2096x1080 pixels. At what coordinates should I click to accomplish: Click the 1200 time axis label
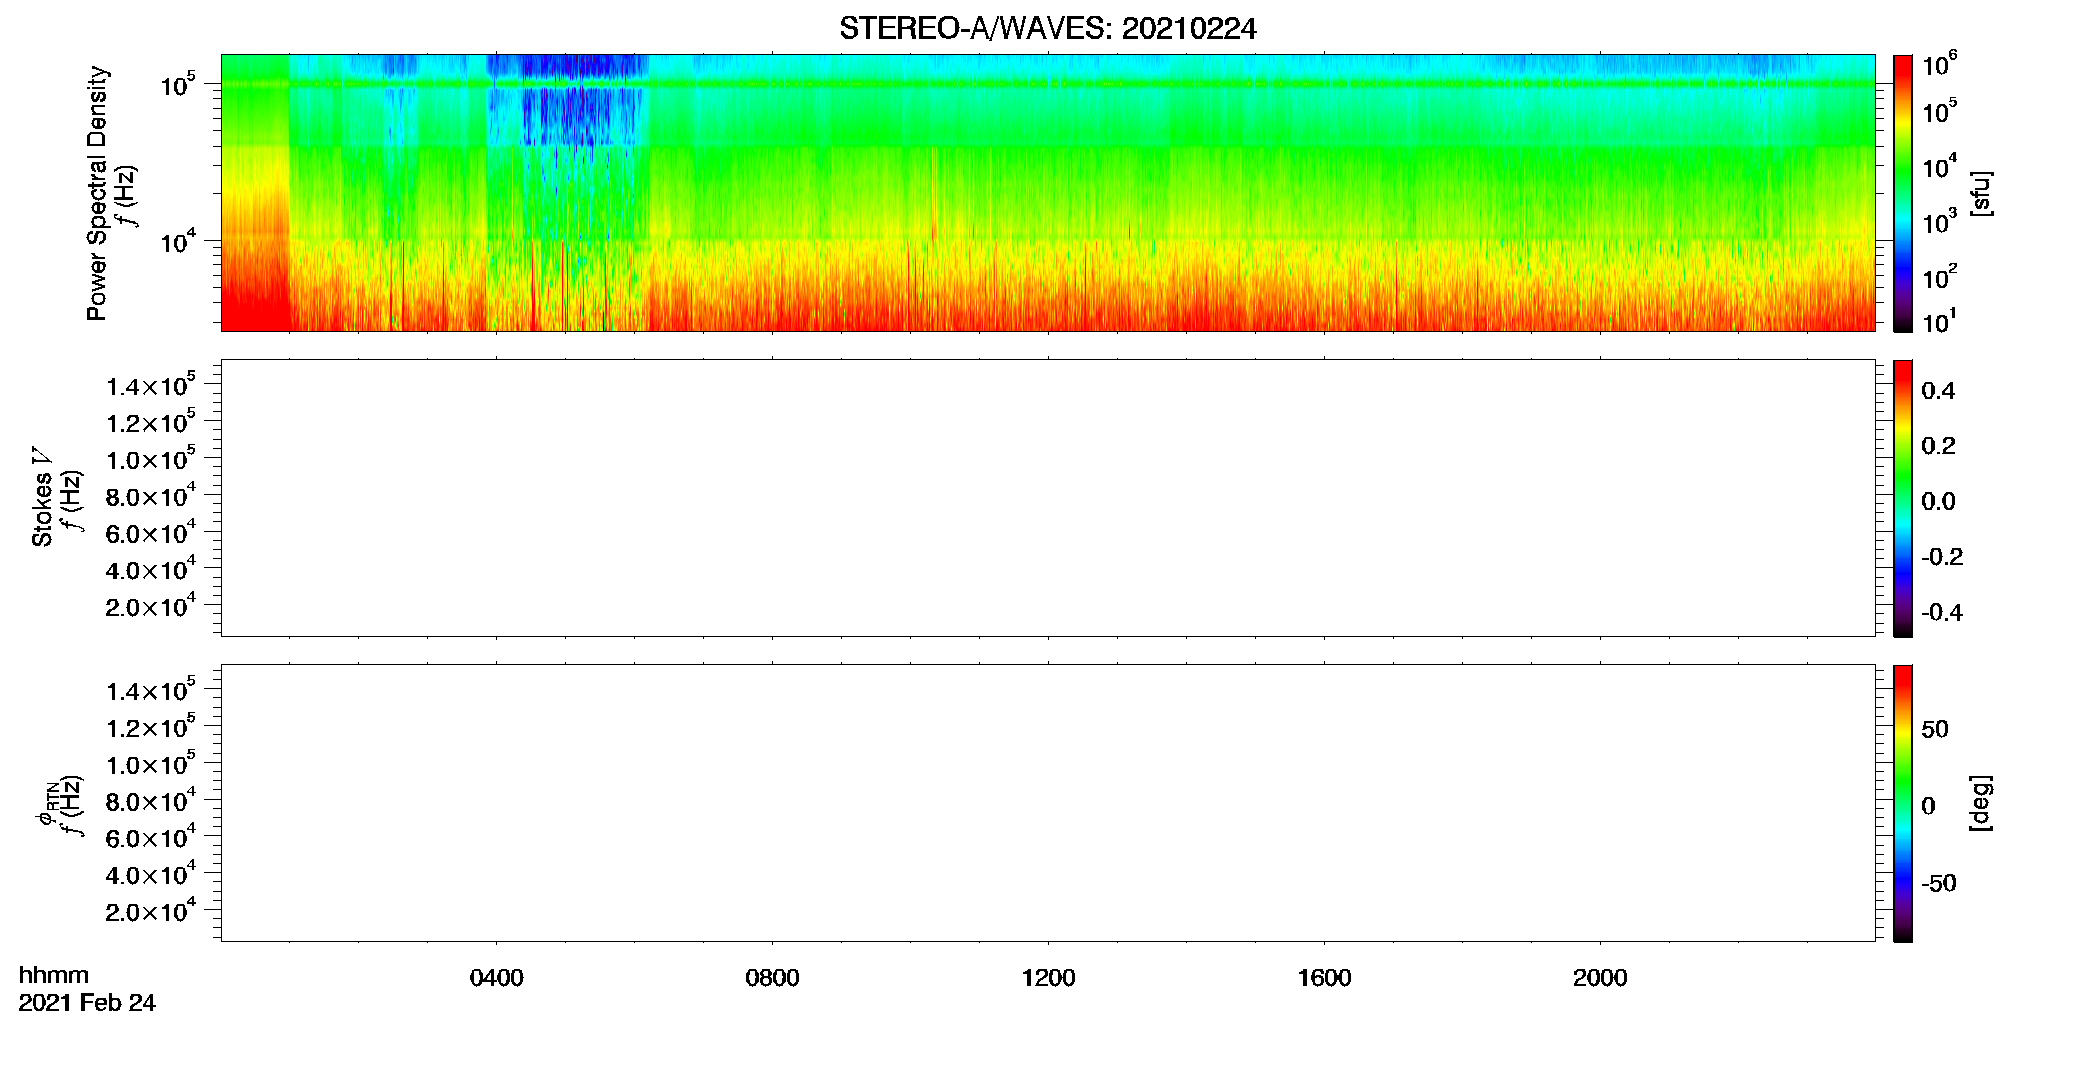[x=1048, y=978]
